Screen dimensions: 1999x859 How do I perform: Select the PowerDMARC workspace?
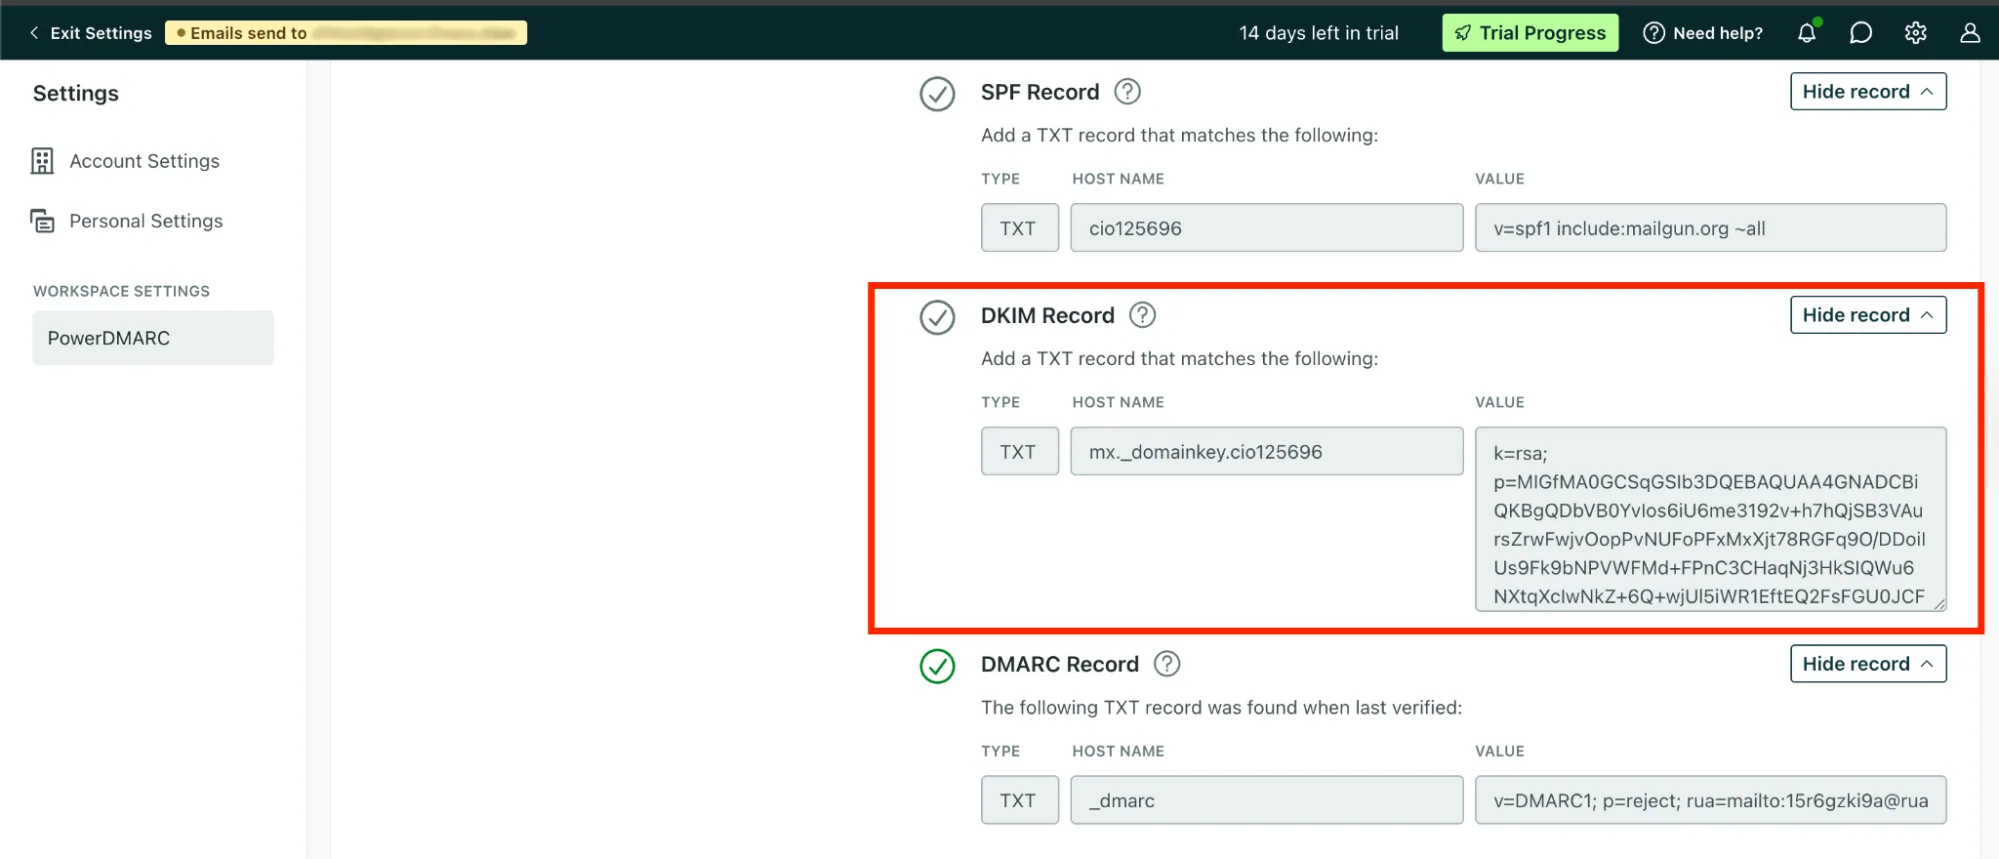pos(153,338)
